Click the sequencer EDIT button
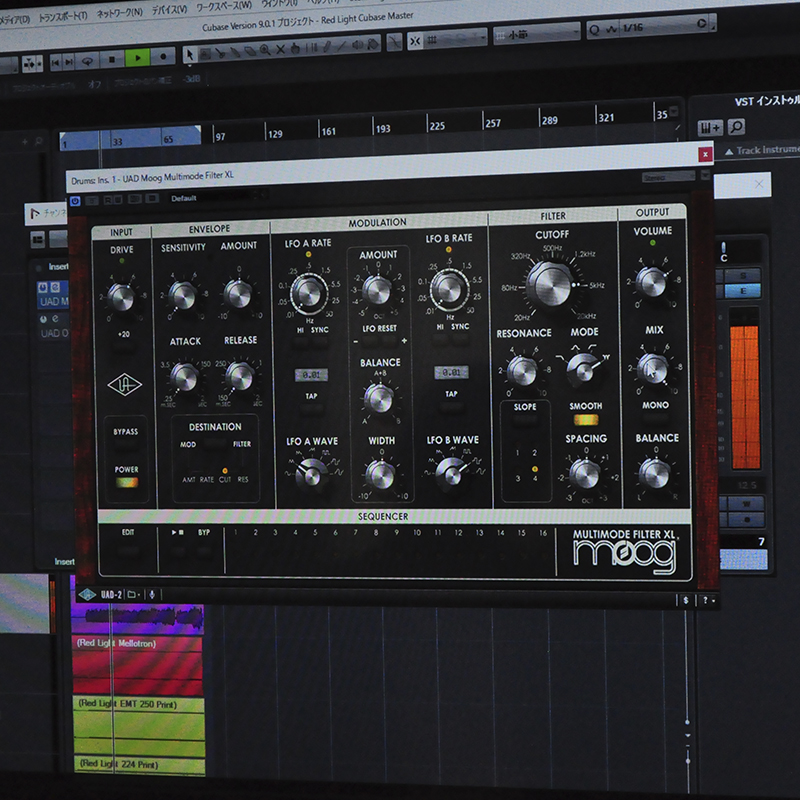Screen dimensions: 800x800 [x=128, y=550]
